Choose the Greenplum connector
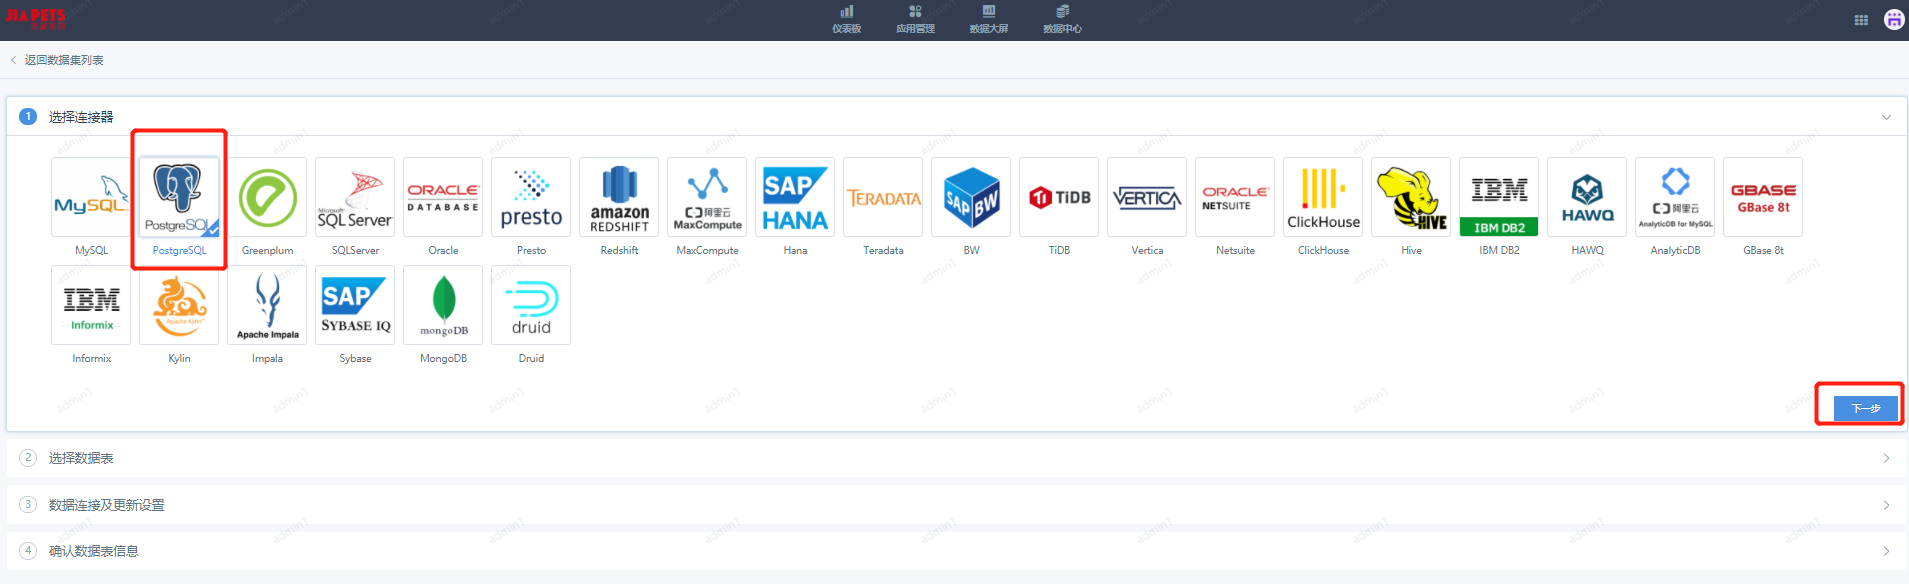 [267, 197]
